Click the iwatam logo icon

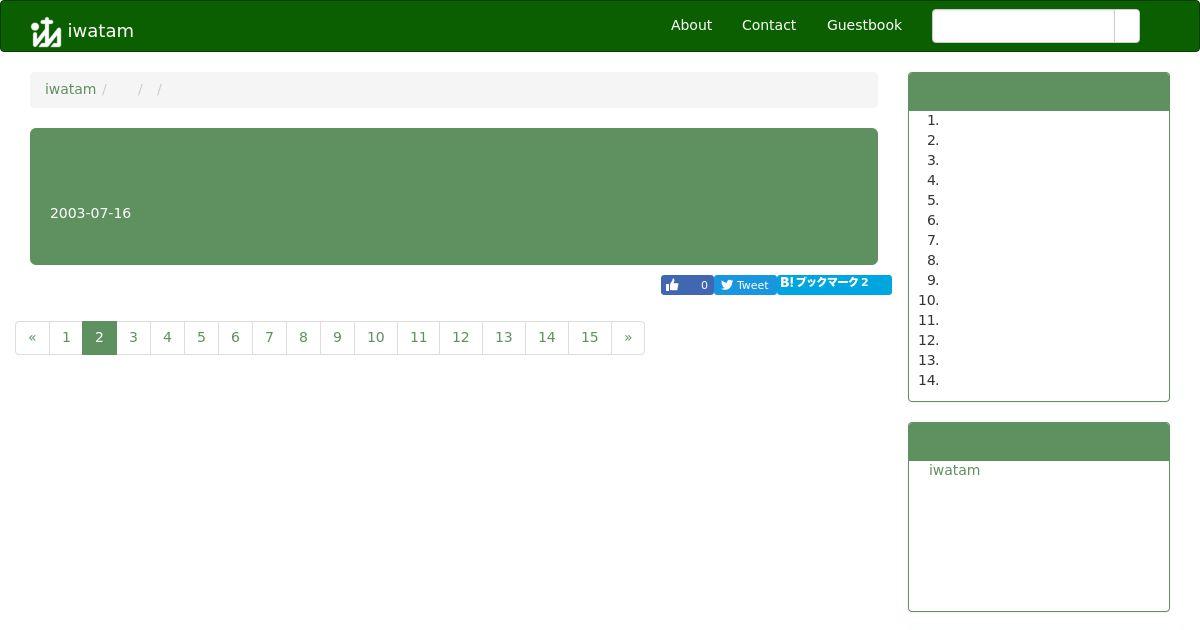(46, 32)
